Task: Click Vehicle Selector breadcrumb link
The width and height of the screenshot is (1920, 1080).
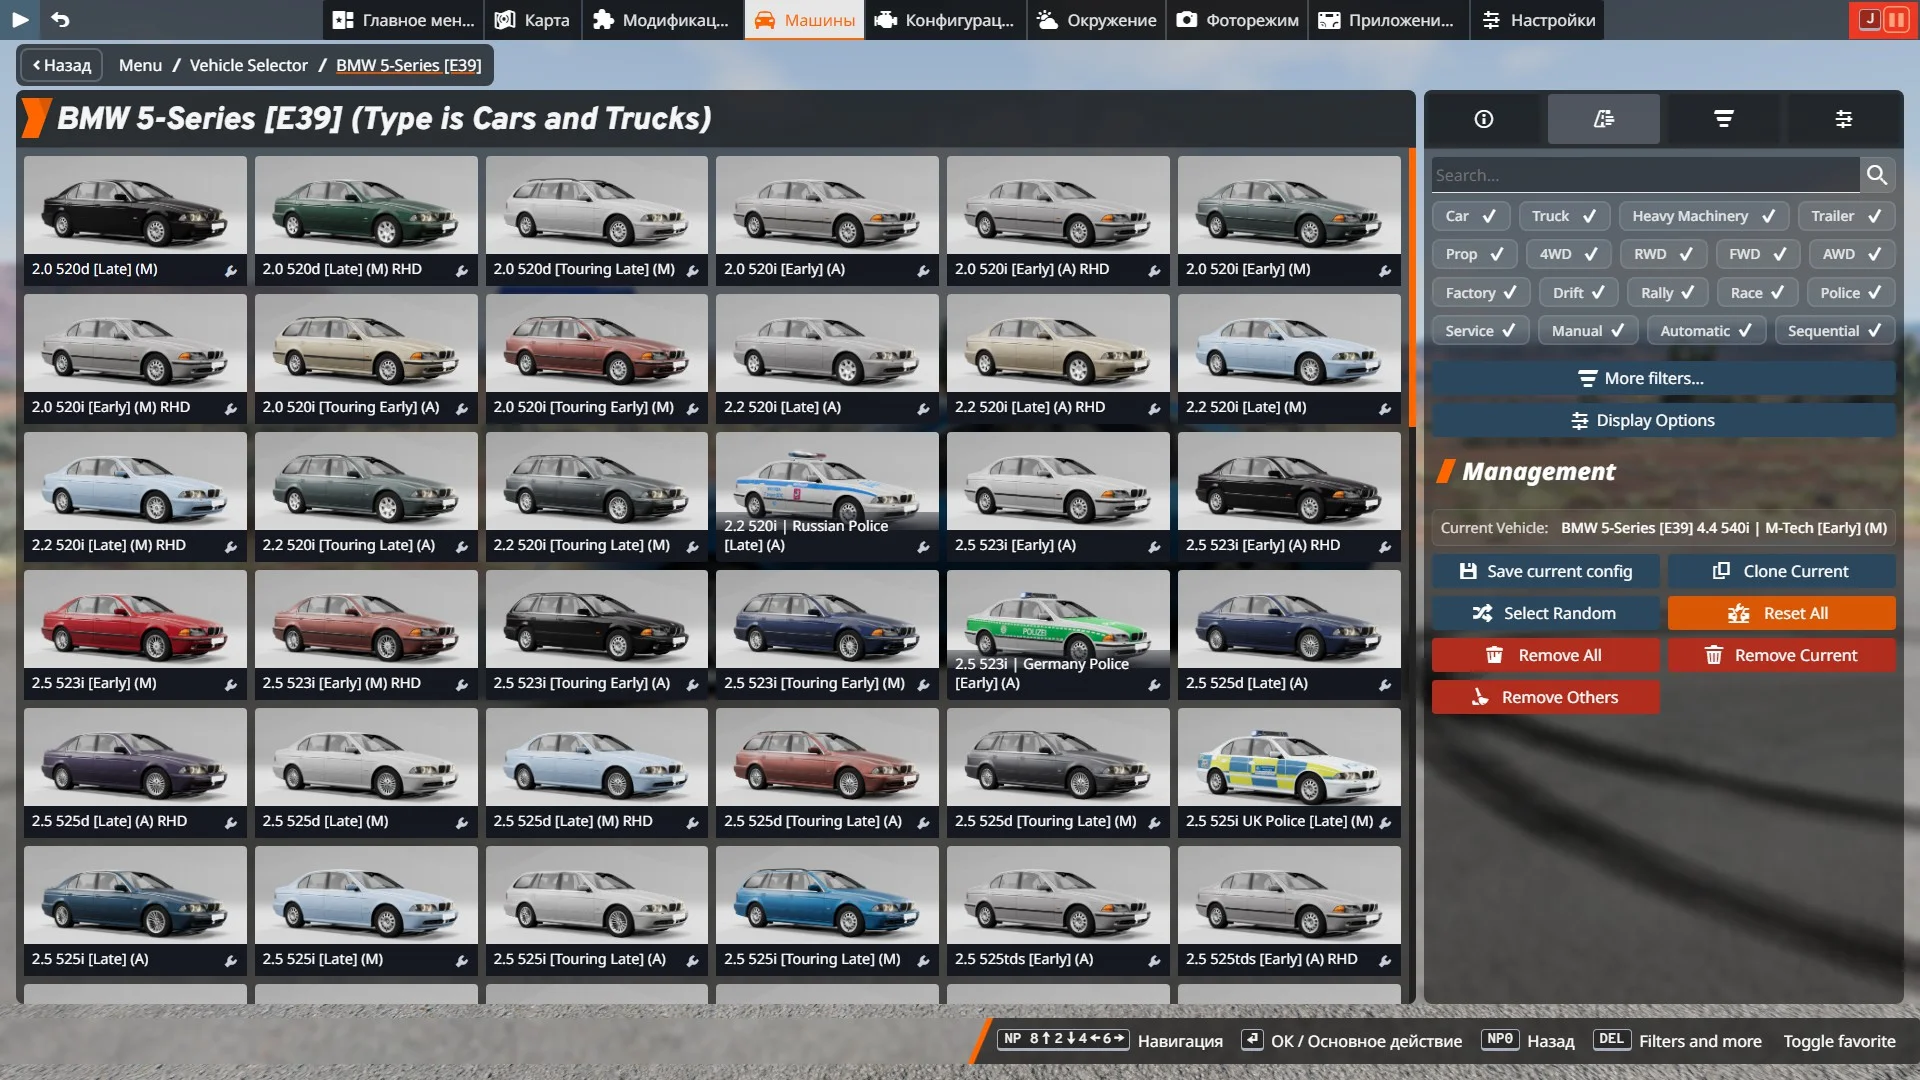Action: pyautogui.click(x=249, y=65)
